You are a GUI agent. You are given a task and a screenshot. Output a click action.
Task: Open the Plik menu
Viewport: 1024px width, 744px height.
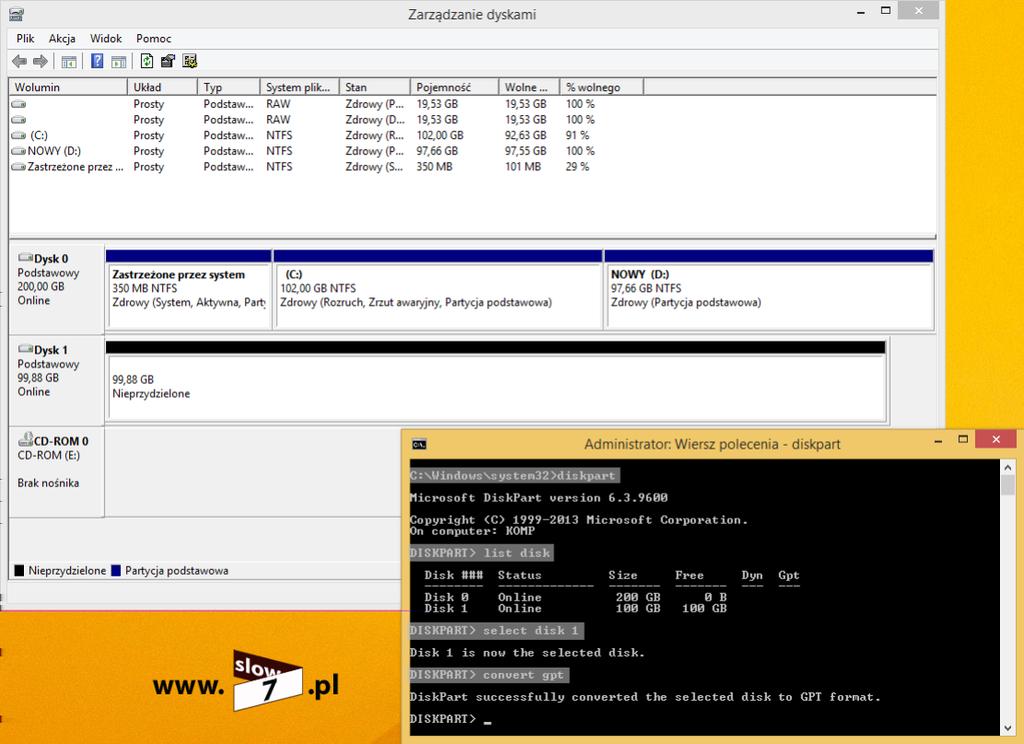click(25, 39)
